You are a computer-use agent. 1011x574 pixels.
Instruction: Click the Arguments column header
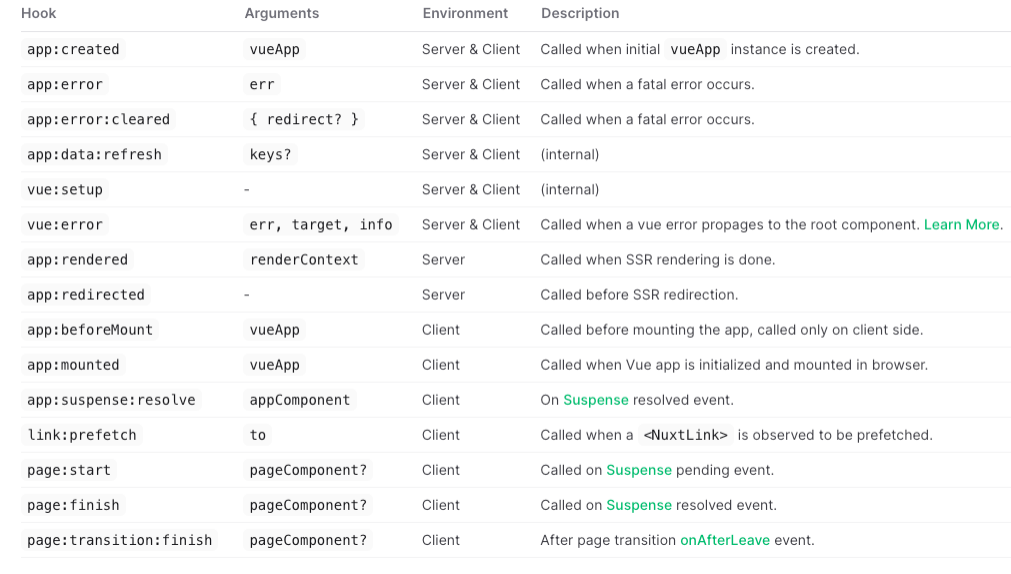point(282,14)
